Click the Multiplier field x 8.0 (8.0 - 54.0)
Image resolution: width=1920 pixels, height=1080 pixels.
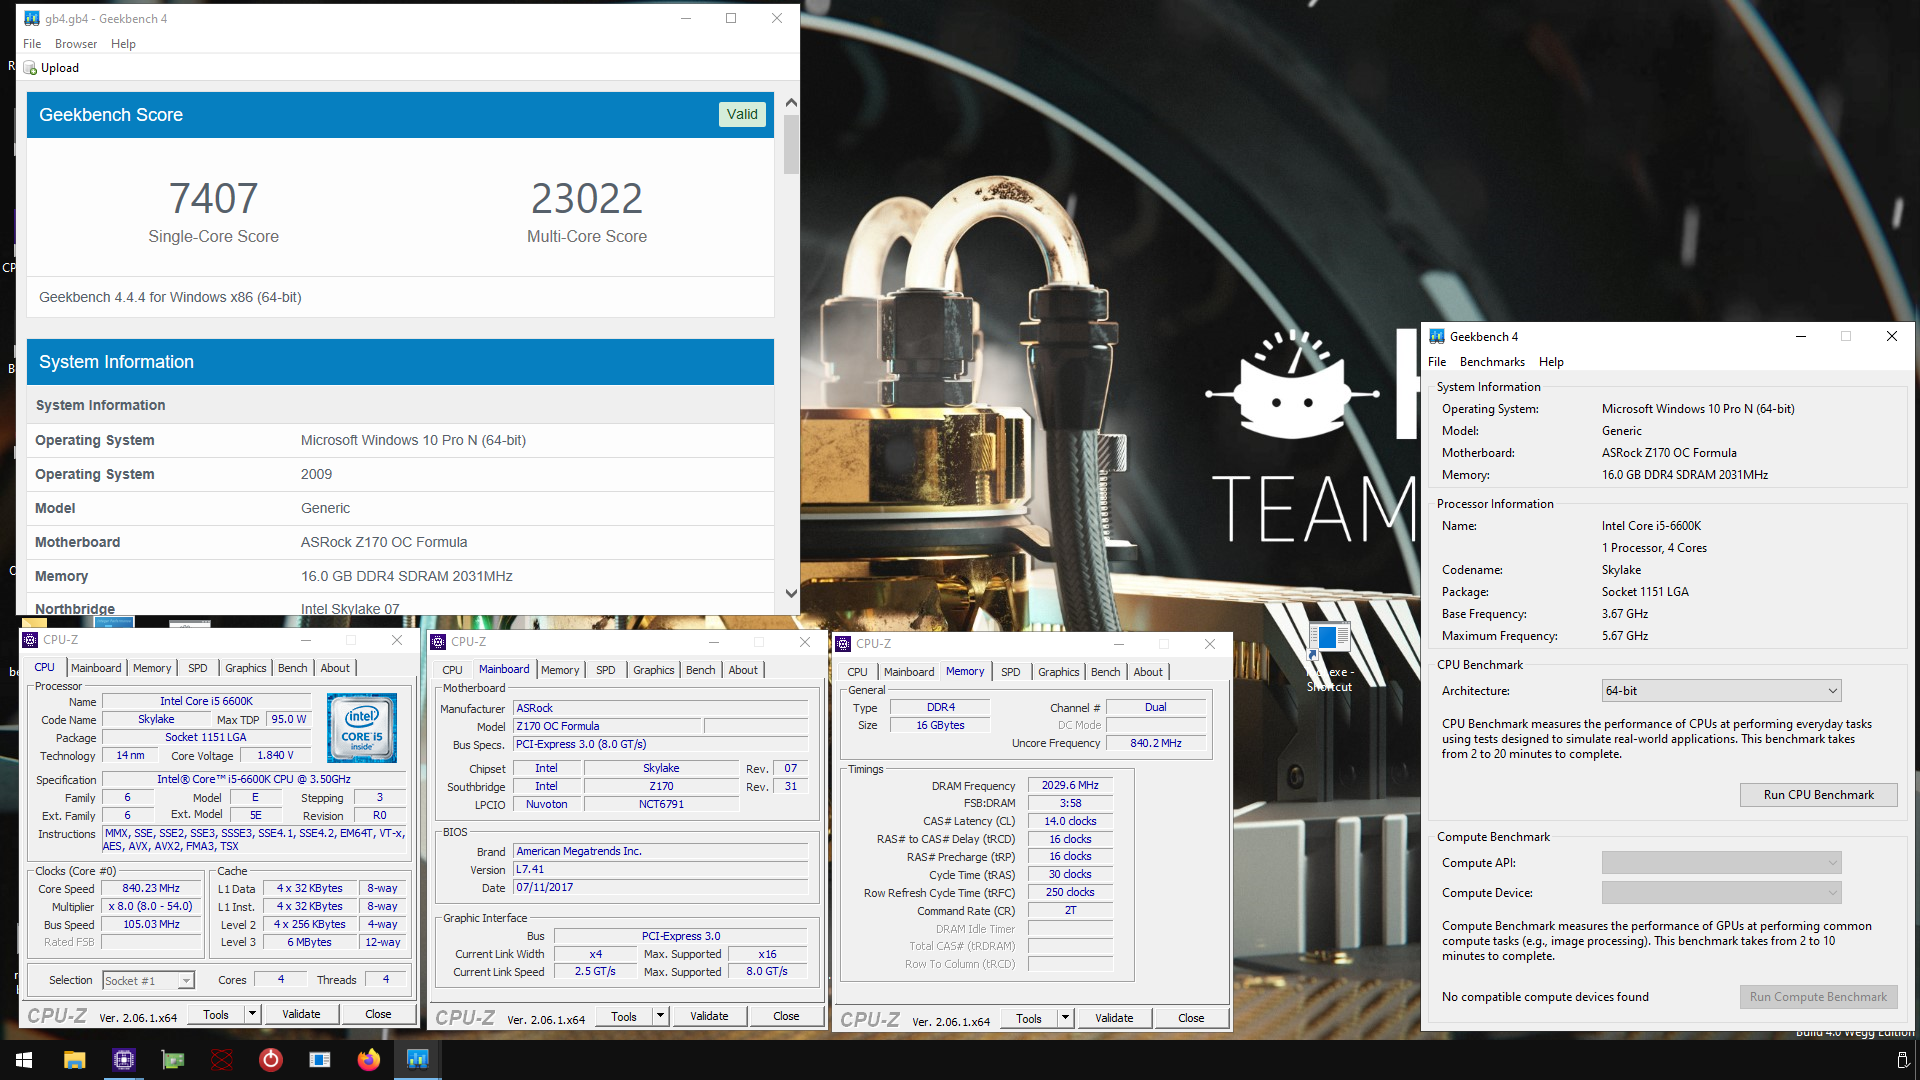coord(151,906)
